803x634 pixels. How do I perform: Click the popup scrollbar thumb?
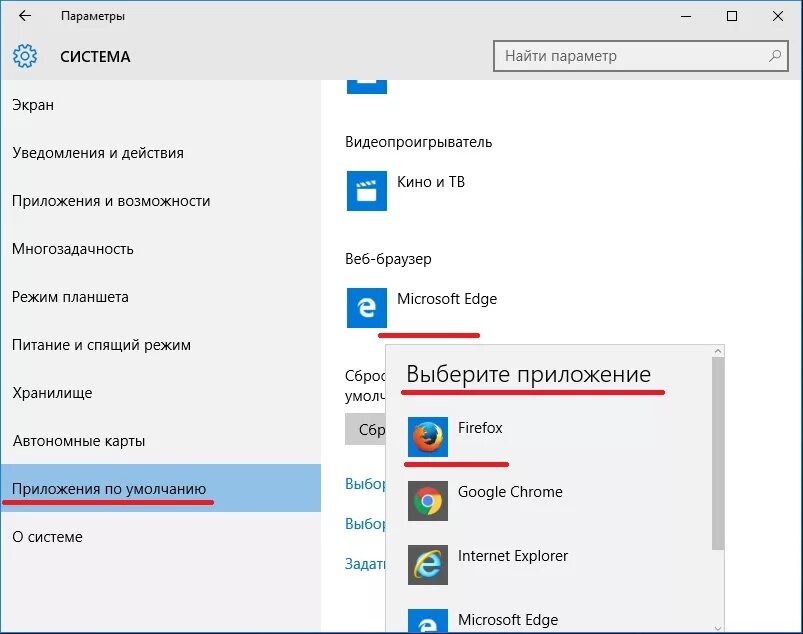pyautogui.click(x=718, y=454)
